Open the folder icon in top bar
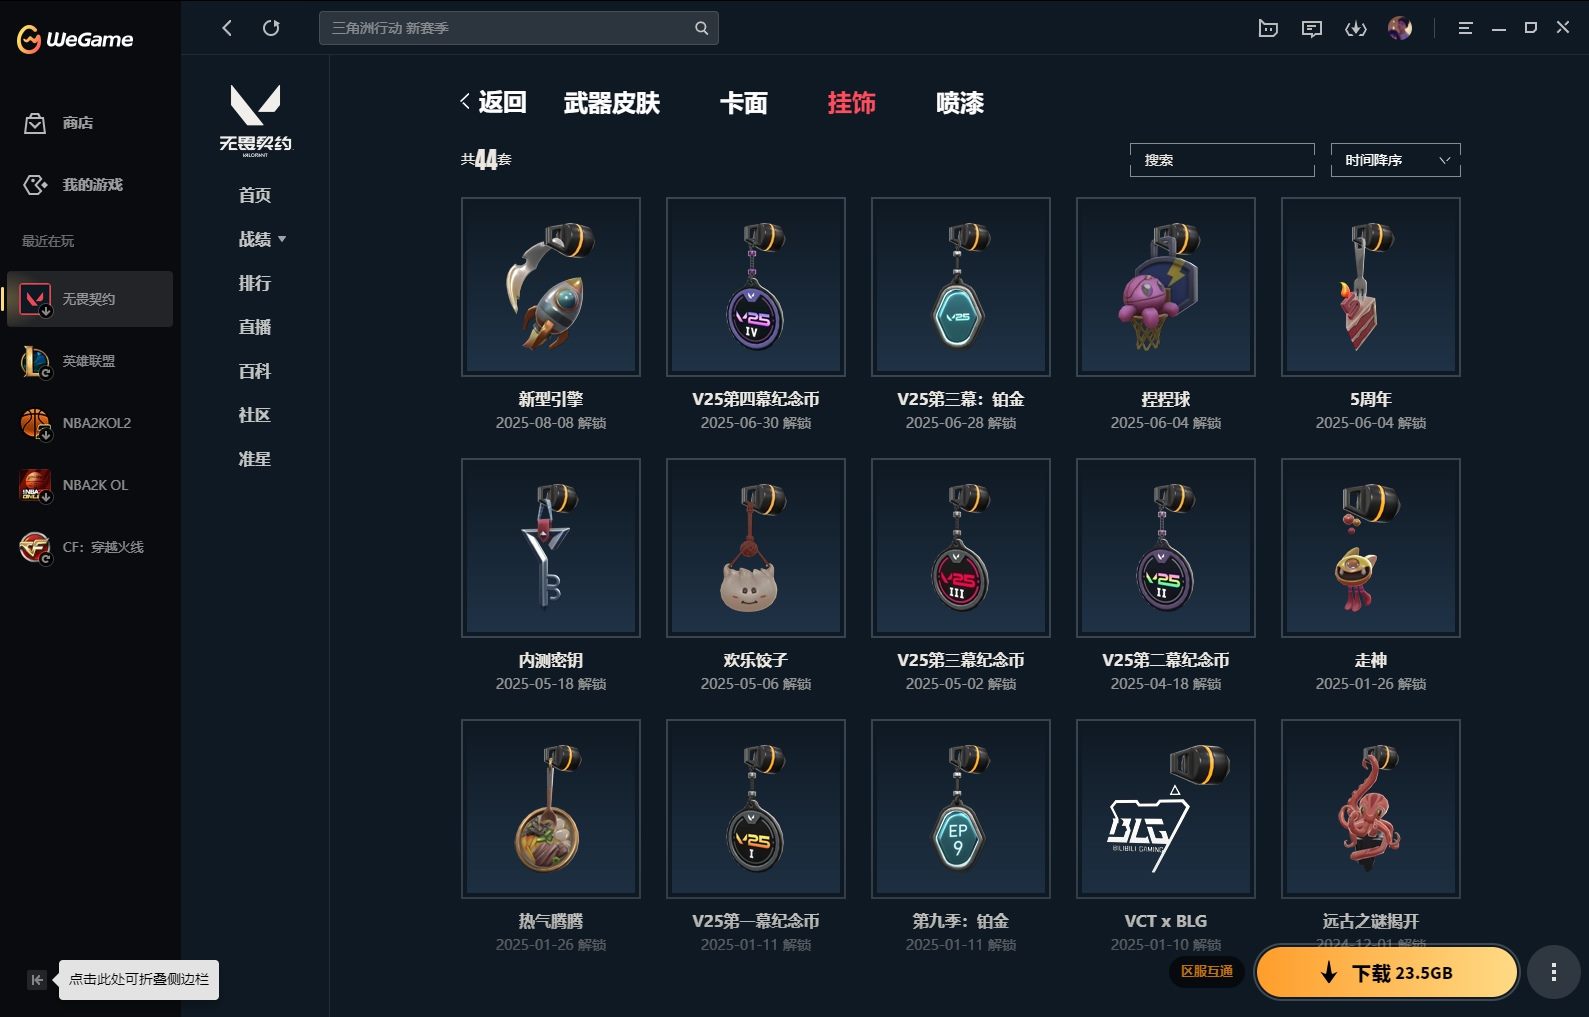Image resolution: width=1589 pixels, height=1017 pixels. [1268, 28]
